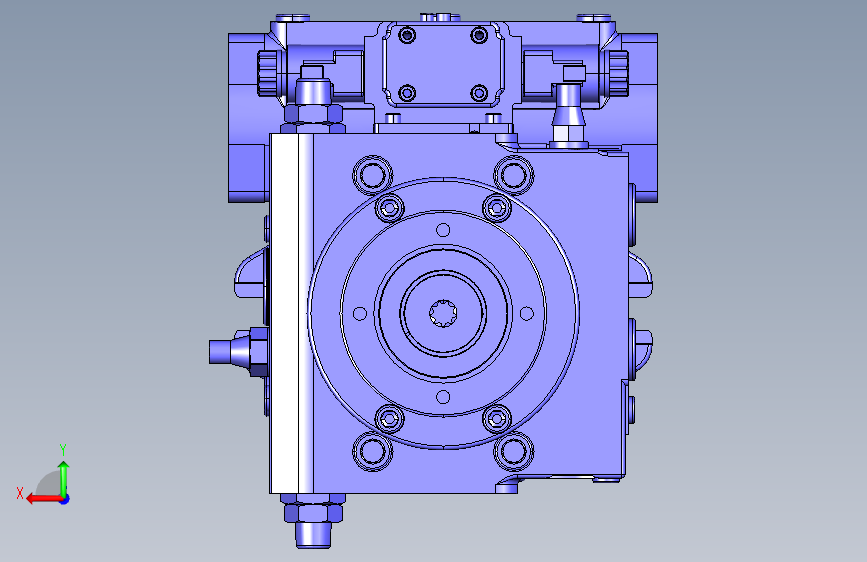Image resolution: width=867 pixels, height=562 pixels.
Task: Click the red "X" axis label
Action: [20, 493]
